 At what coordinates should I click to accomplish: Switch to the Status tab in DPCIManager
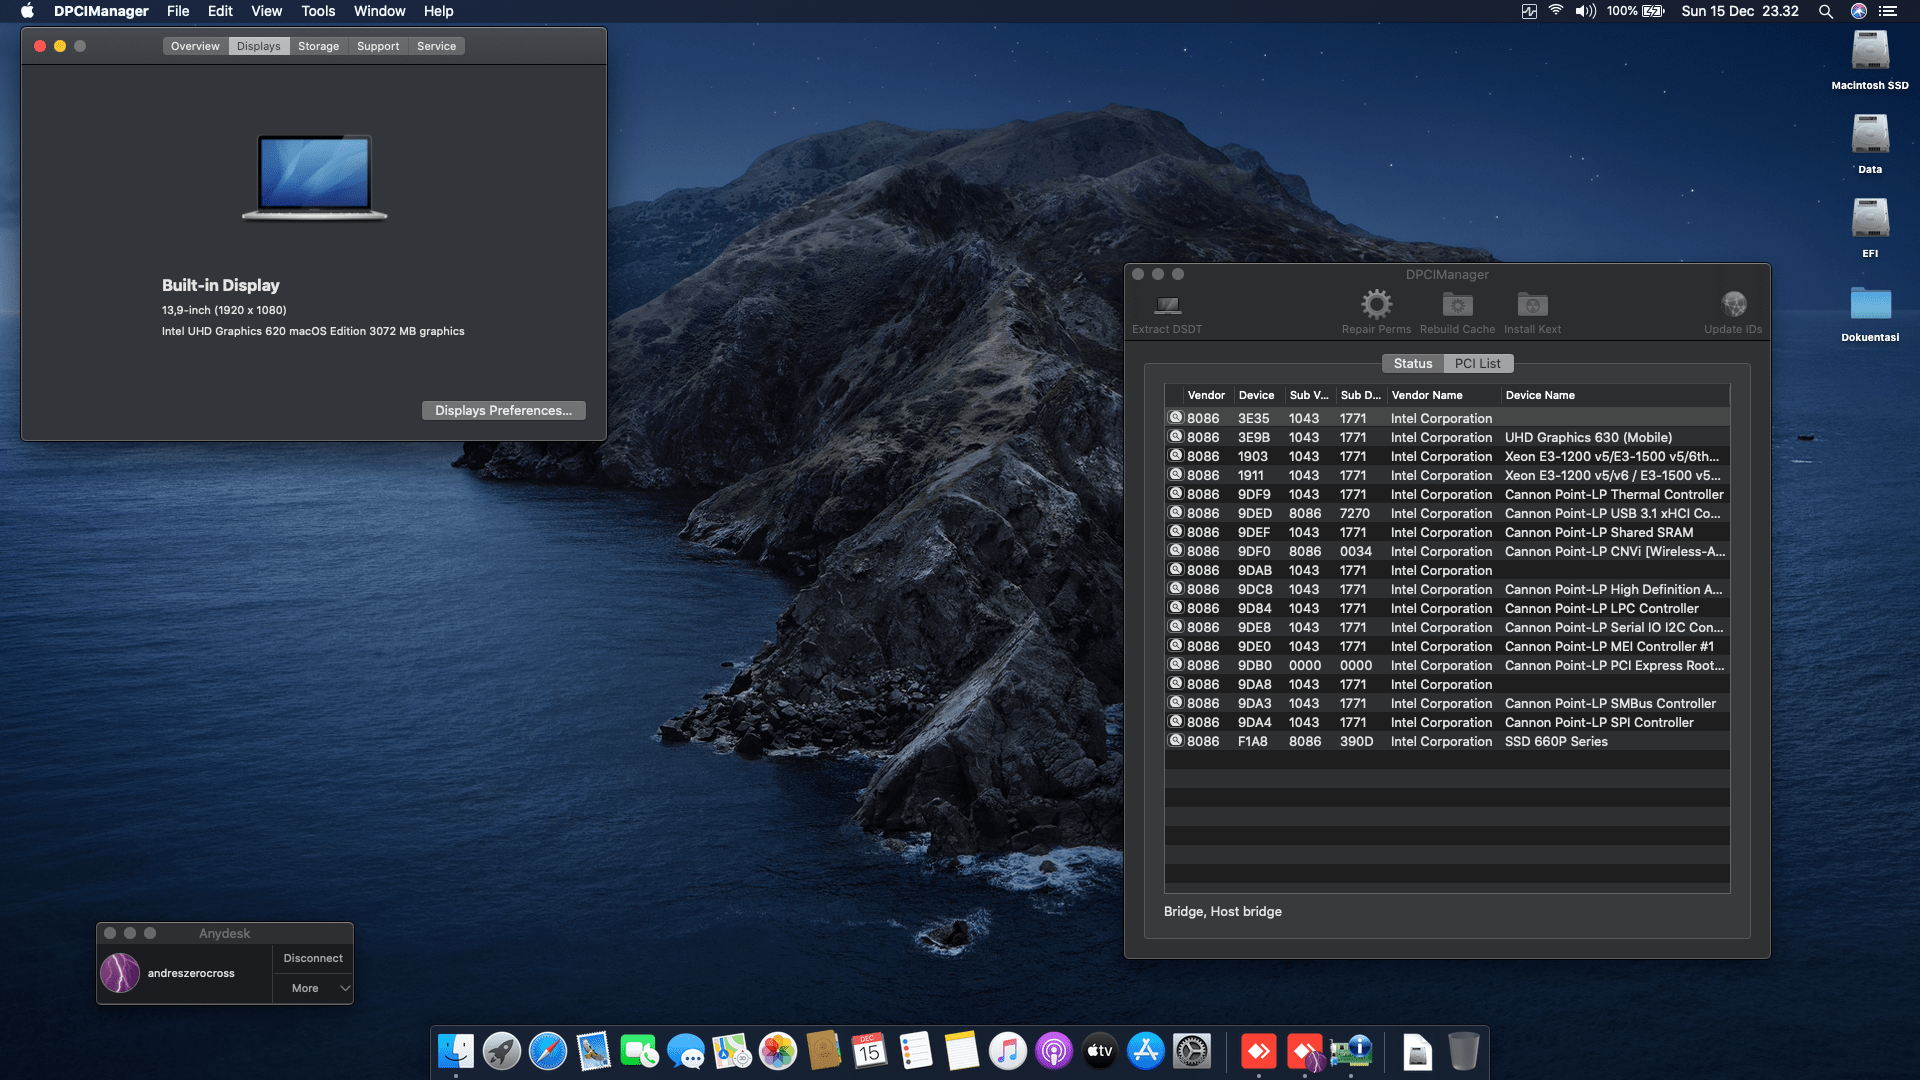[x=1412, y=363]
